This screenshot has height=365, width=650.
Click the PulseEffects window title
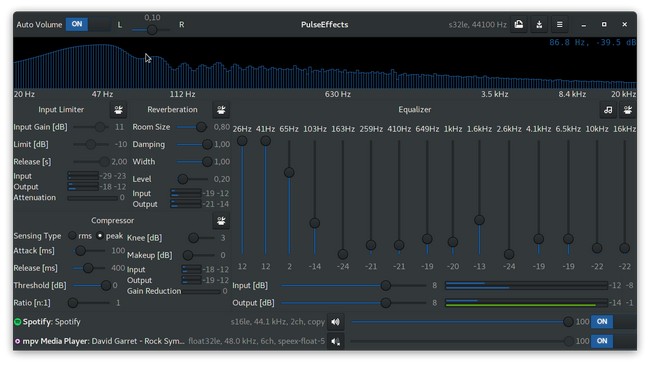click(325, 24)
